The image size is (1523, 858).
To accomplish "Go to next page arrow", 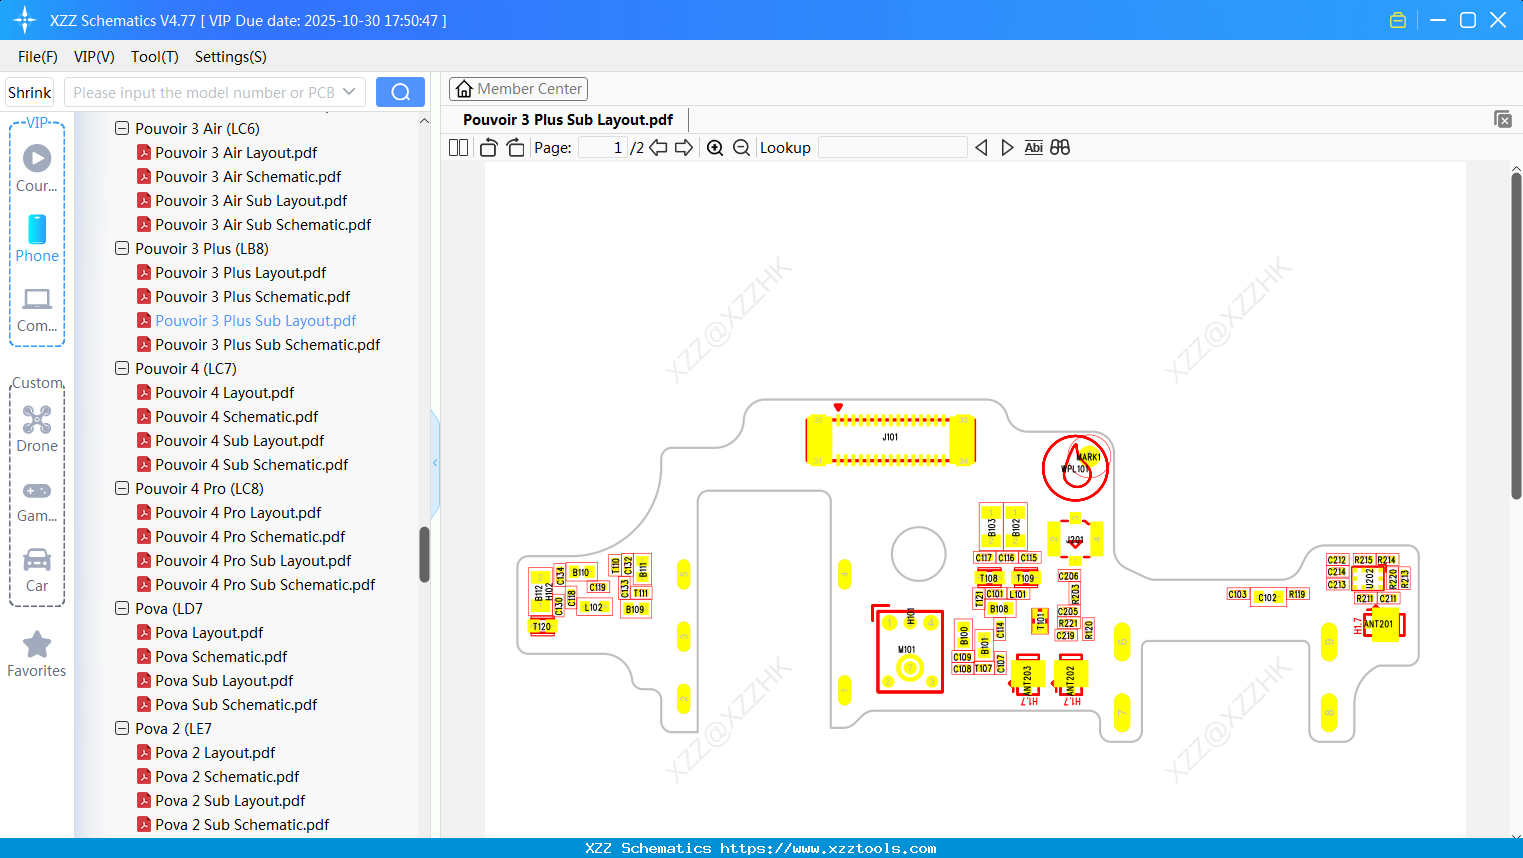I will 684,148.
